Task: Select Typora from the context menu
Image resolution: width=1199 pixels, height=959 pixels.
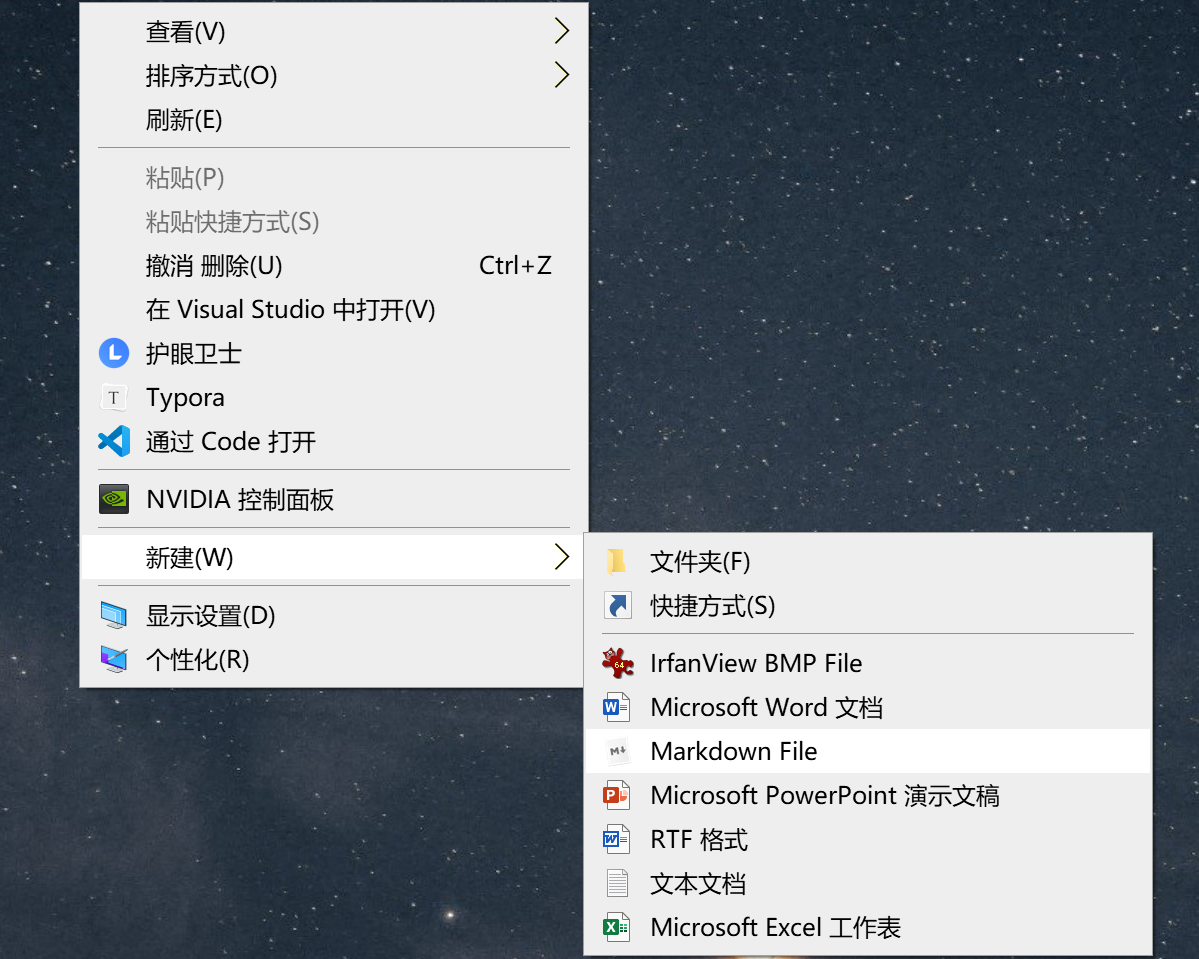Action: point(334,398)
